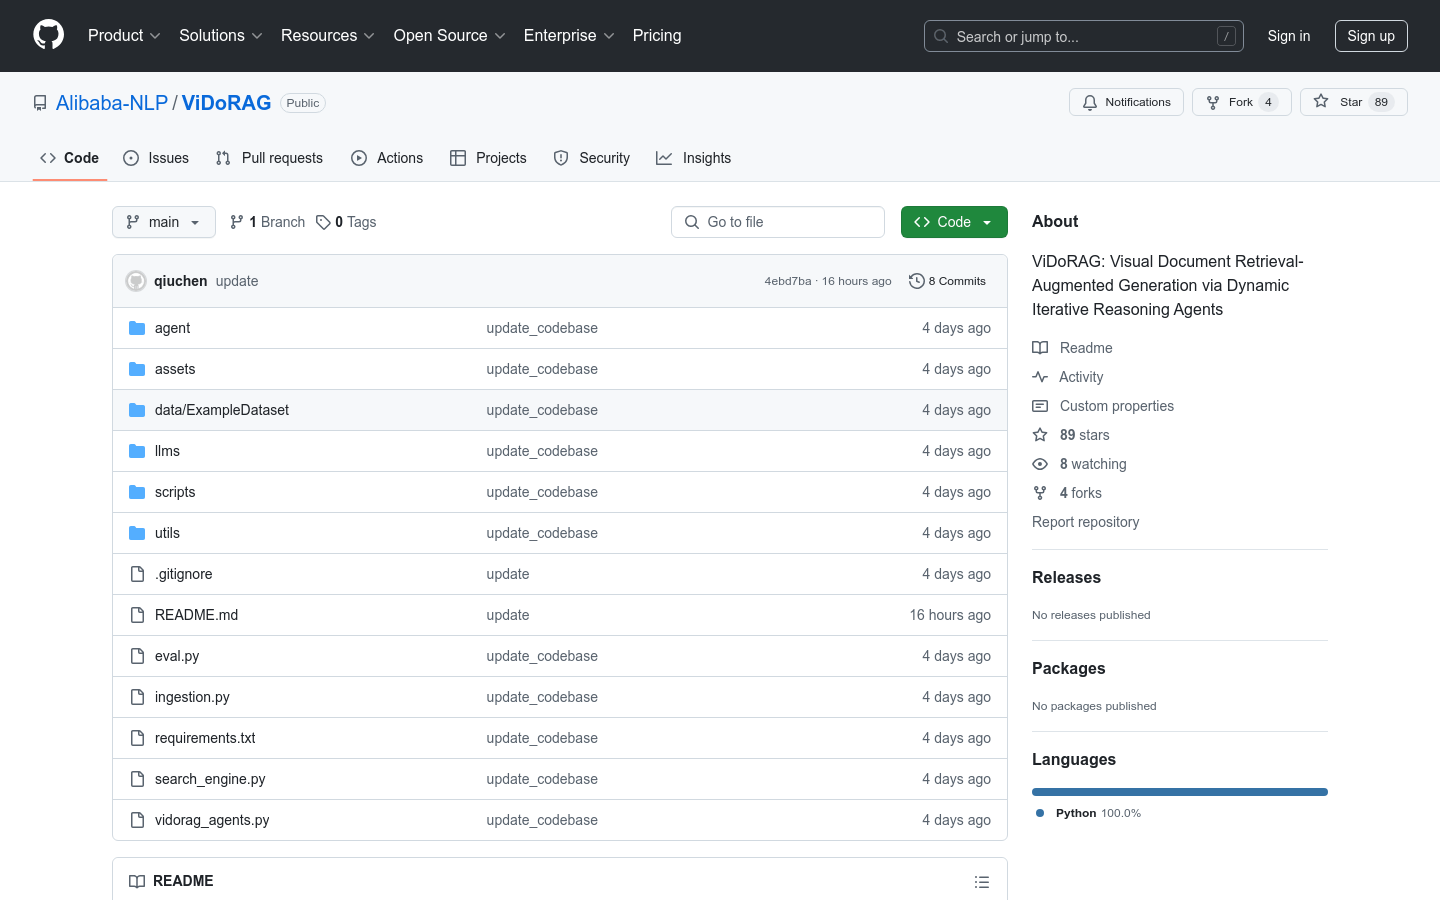Click the activity pulse icon in About

[x=1040, y=377]
